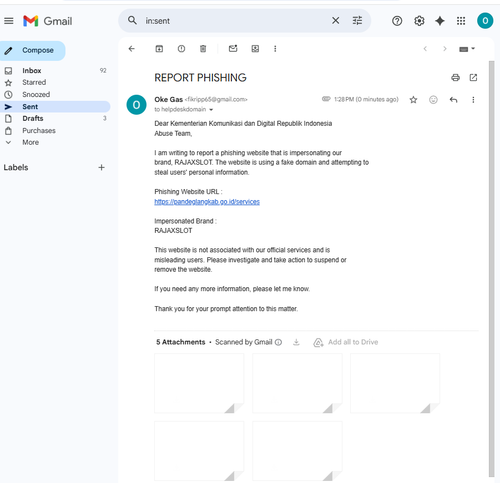500x483 pixels.
Task: Add an emoji reaction
Action: click(x=433, y=100)
